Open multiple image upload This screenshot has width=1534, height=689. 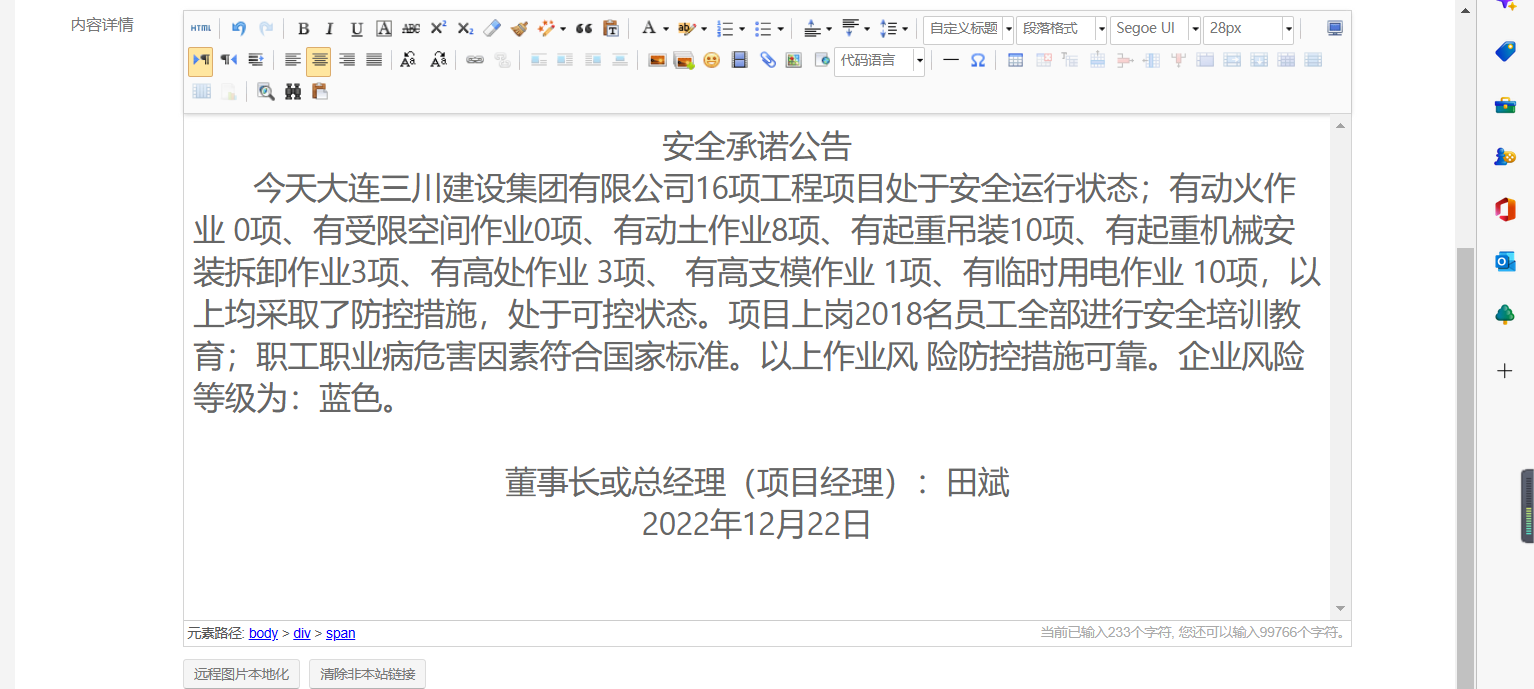(x=684, y=60)
